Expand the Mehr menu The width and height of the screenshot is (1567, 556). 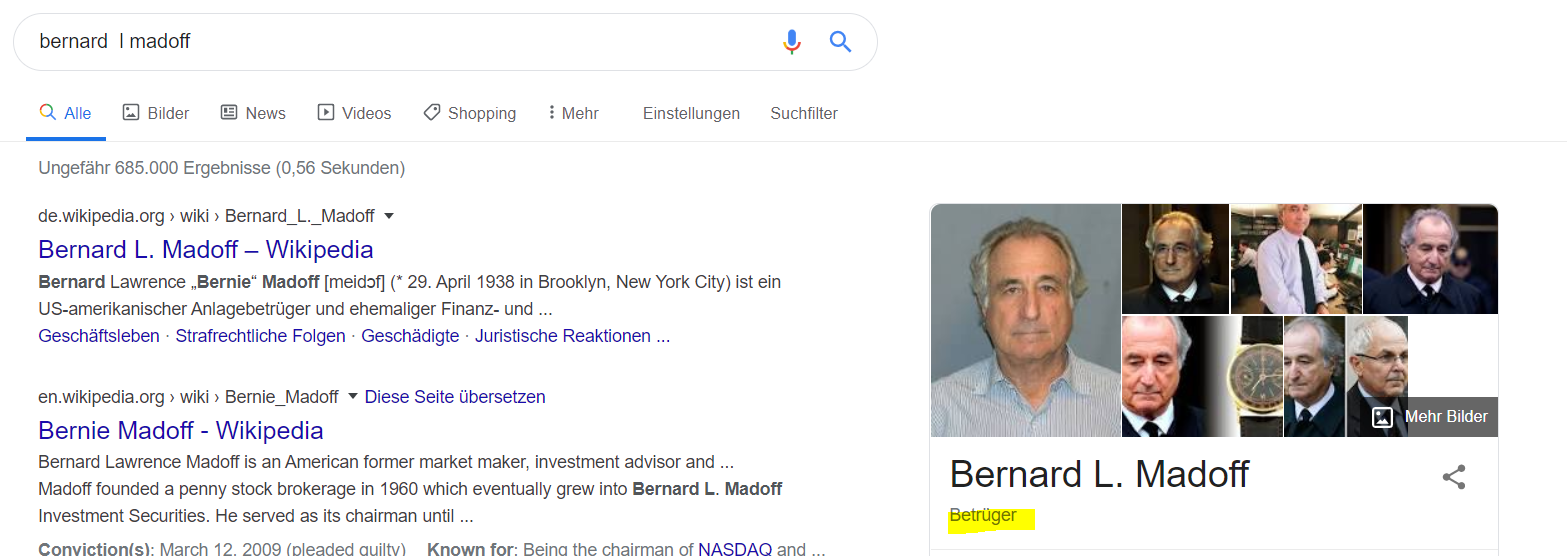[573, 113]
